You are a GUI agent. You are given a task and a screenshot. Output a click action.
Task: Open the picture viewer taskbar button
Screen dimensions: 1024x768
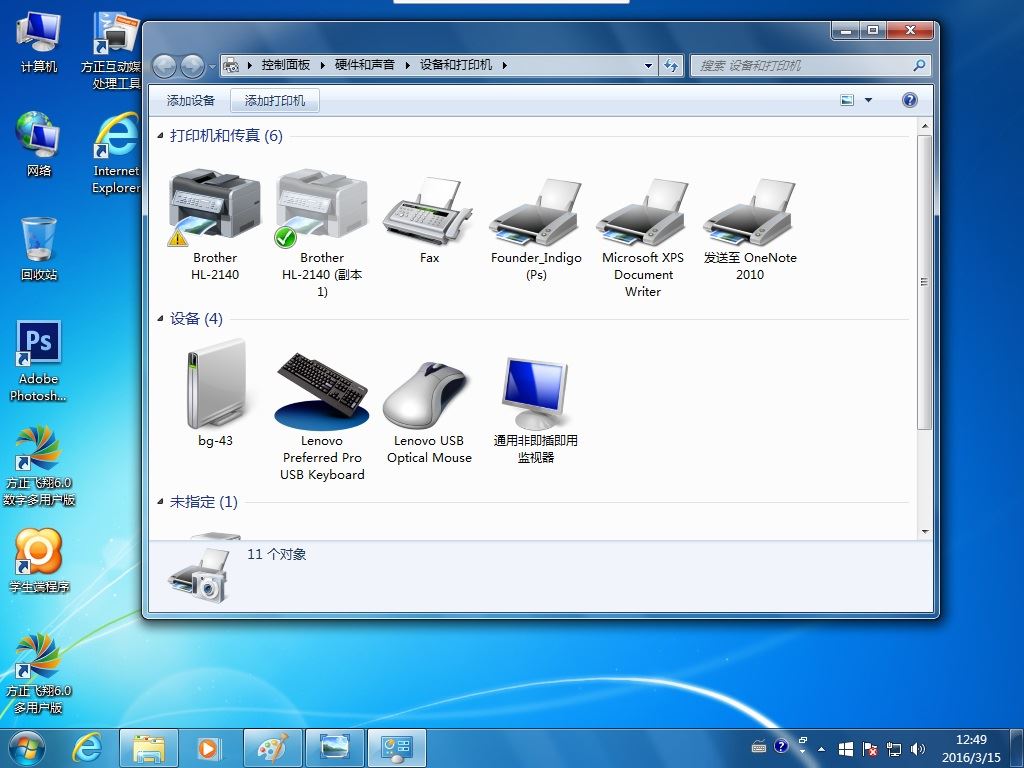pos(334,748)
